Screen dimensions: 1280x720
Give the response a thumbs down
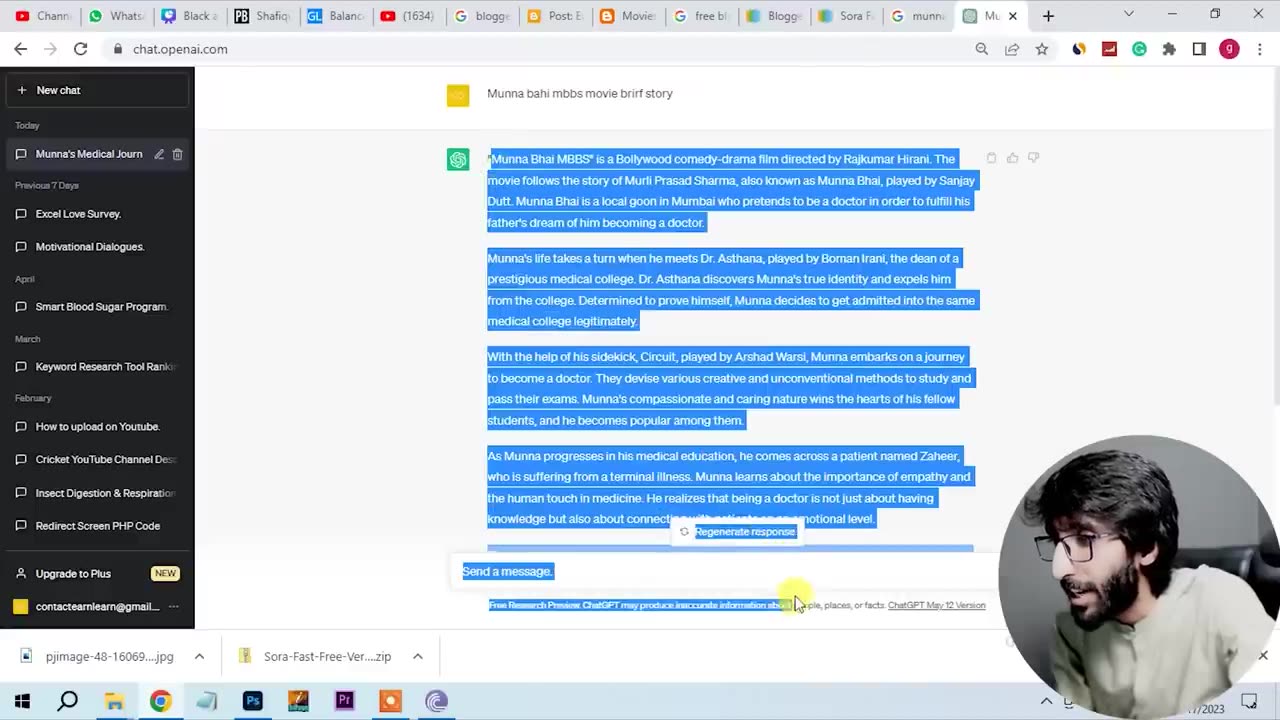tap(1033, 158)
